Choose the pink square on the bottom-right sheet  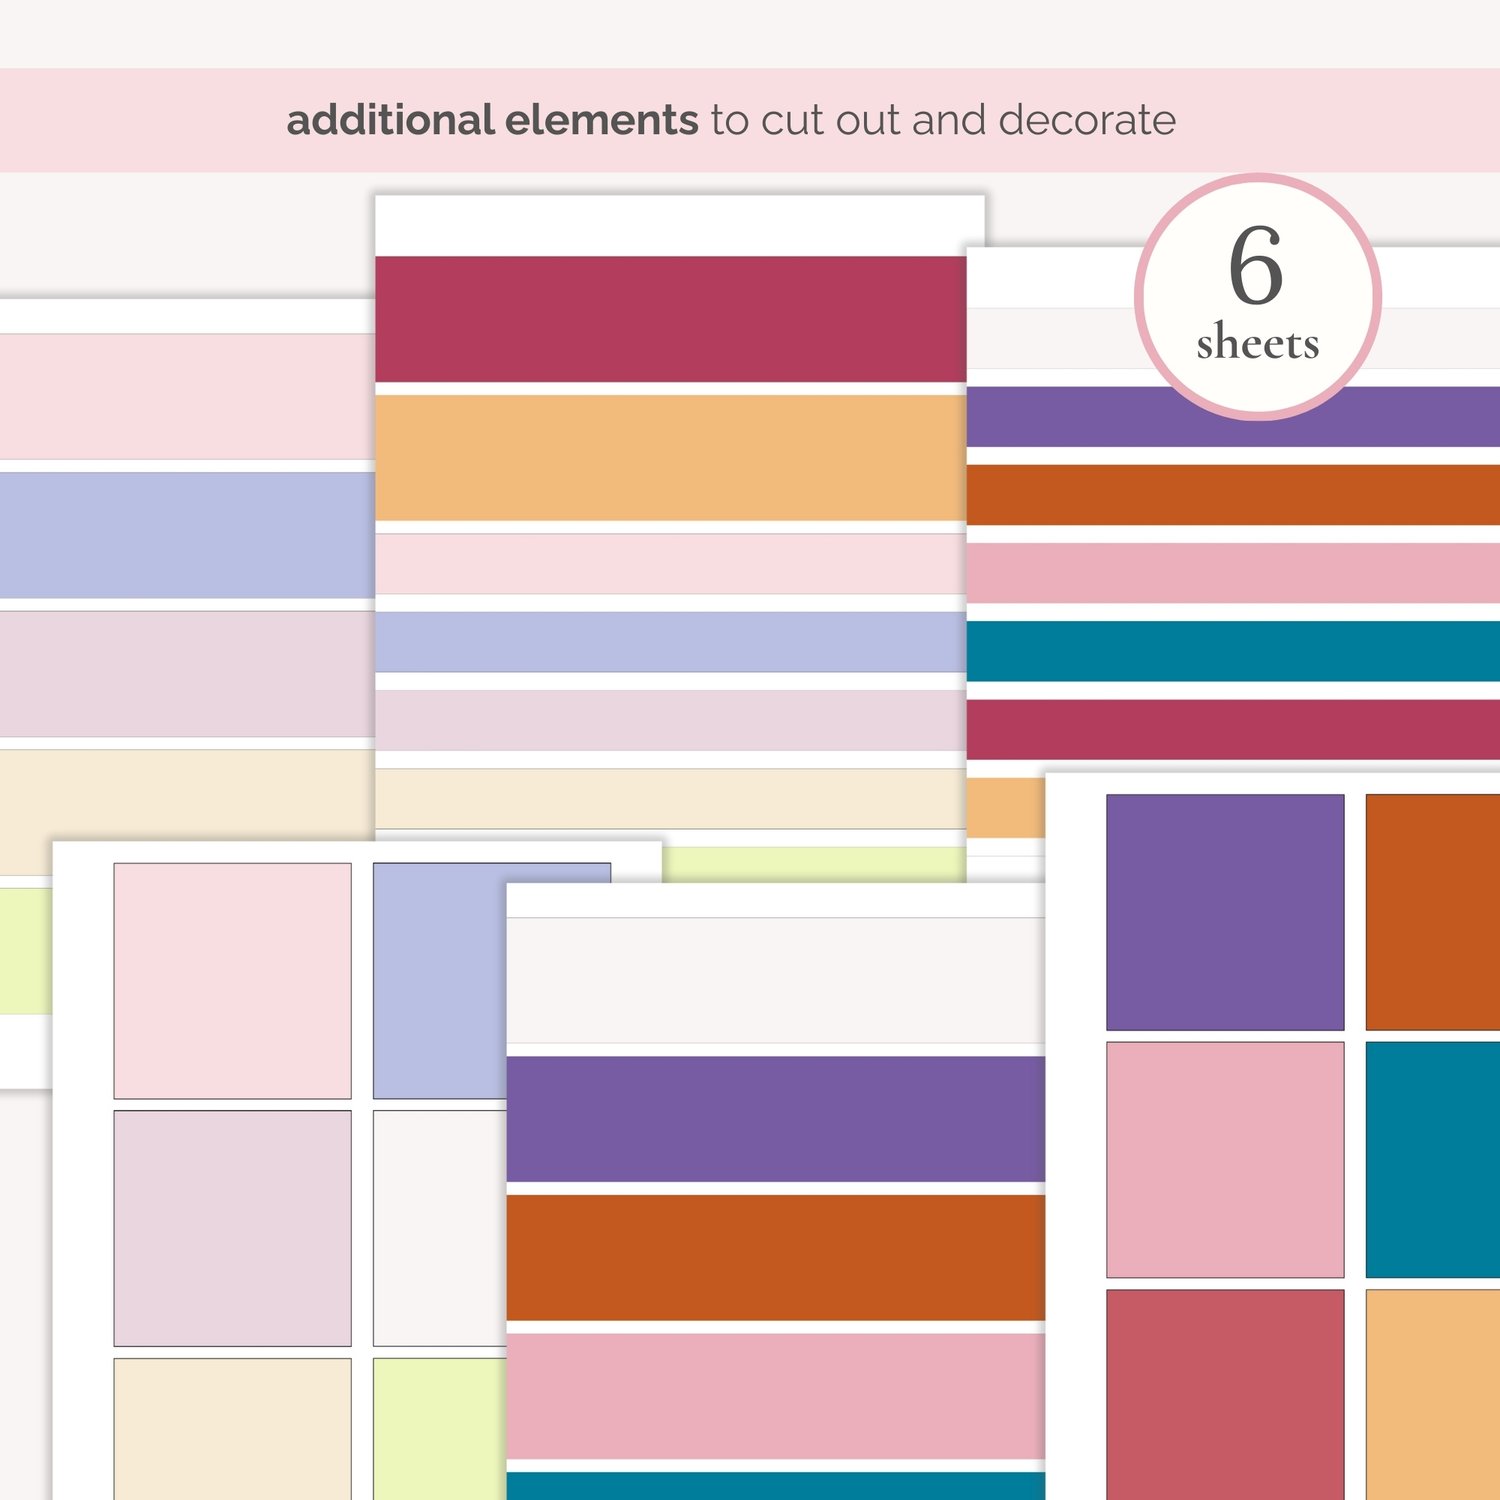click(1225, 1160)
